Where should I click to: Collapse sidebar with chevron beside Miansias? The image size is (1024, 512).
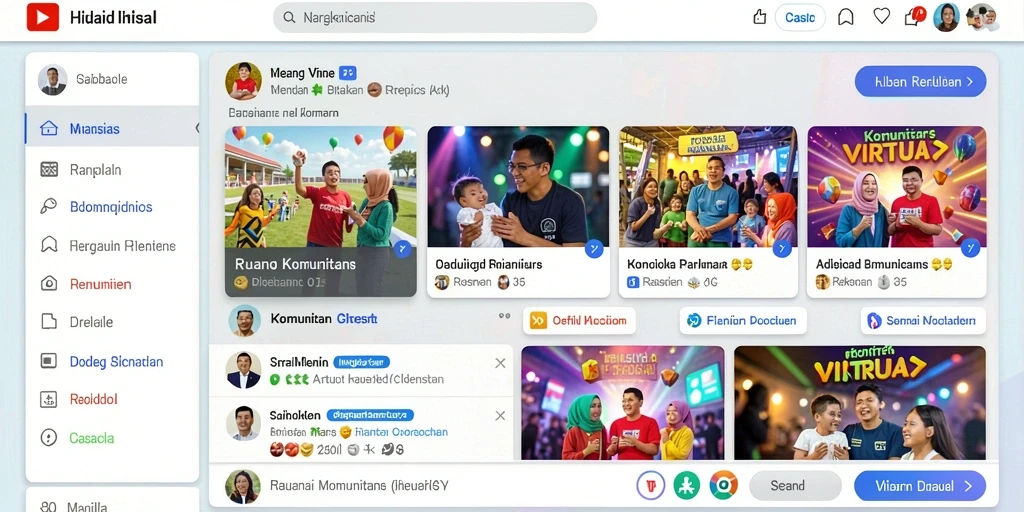point(197,128)
